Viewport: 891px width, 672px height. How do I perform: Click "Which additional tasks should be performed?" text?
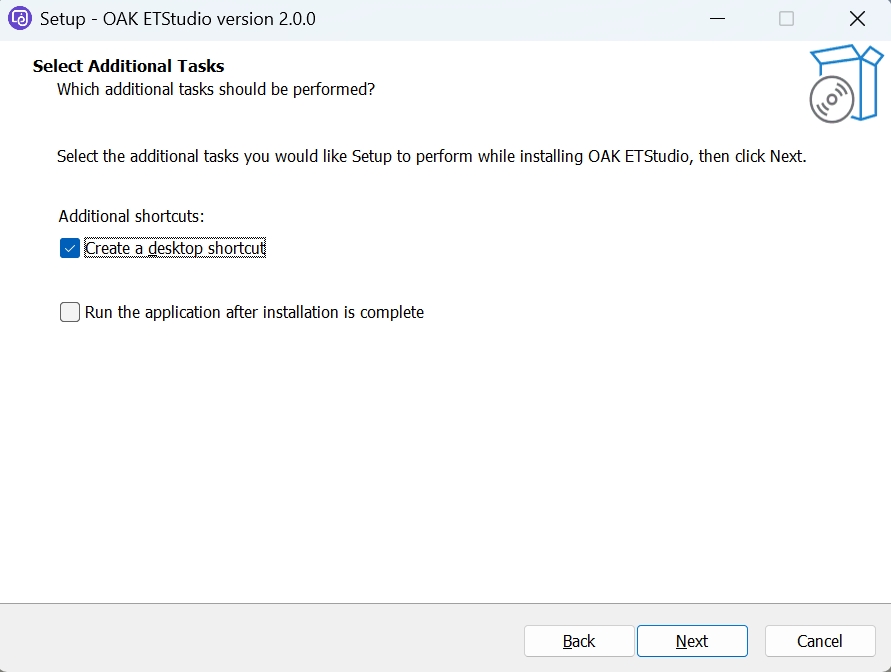[x=216, y=89]
